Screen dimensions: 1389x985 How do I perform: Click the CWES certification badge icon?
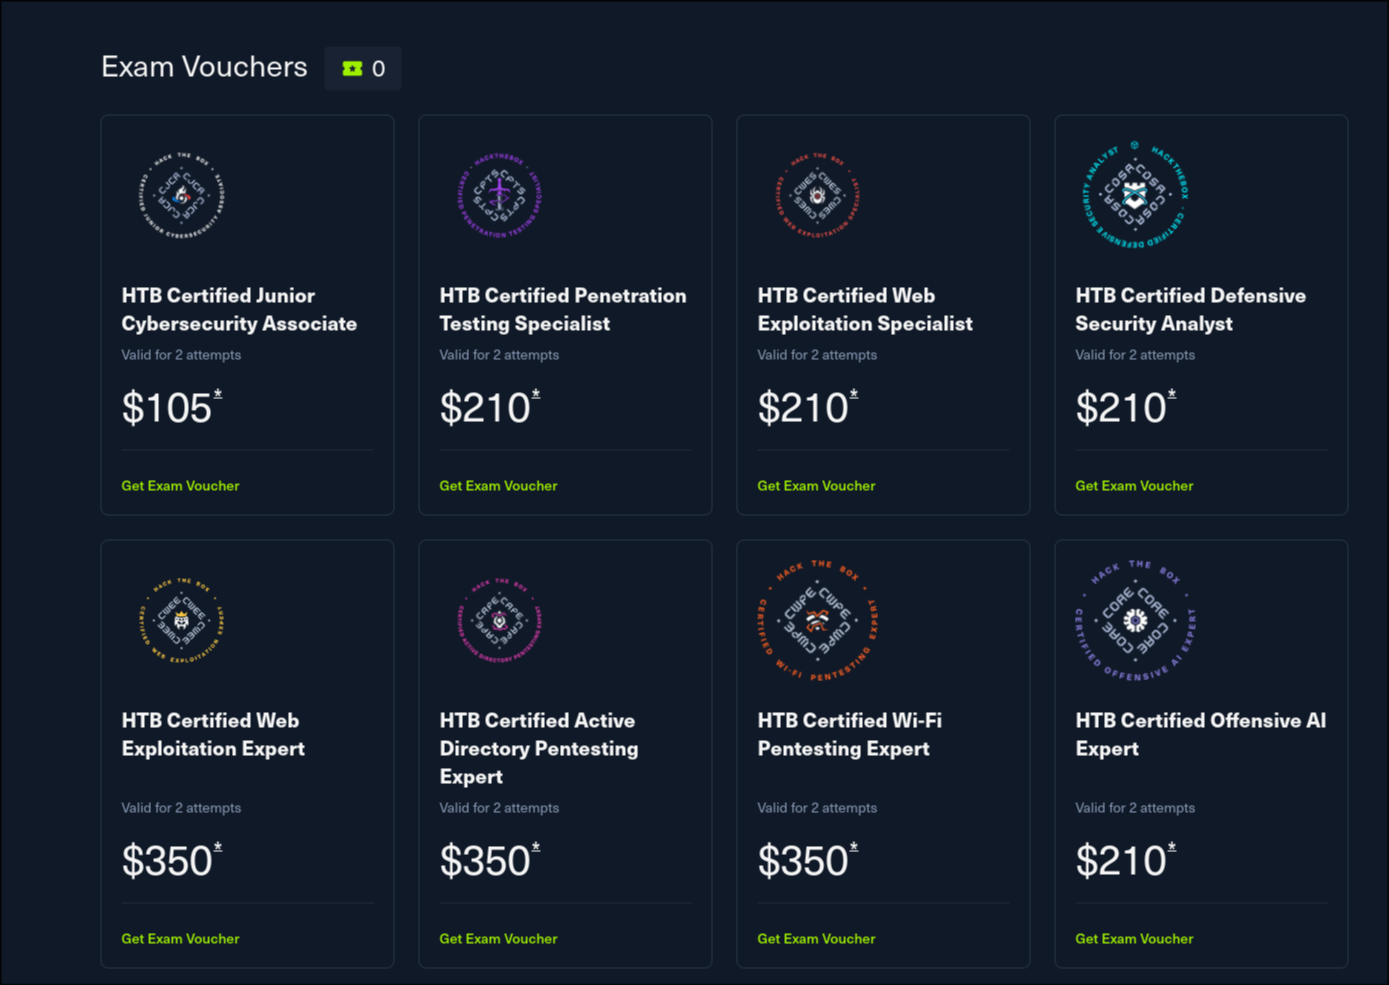pos(817,195)
